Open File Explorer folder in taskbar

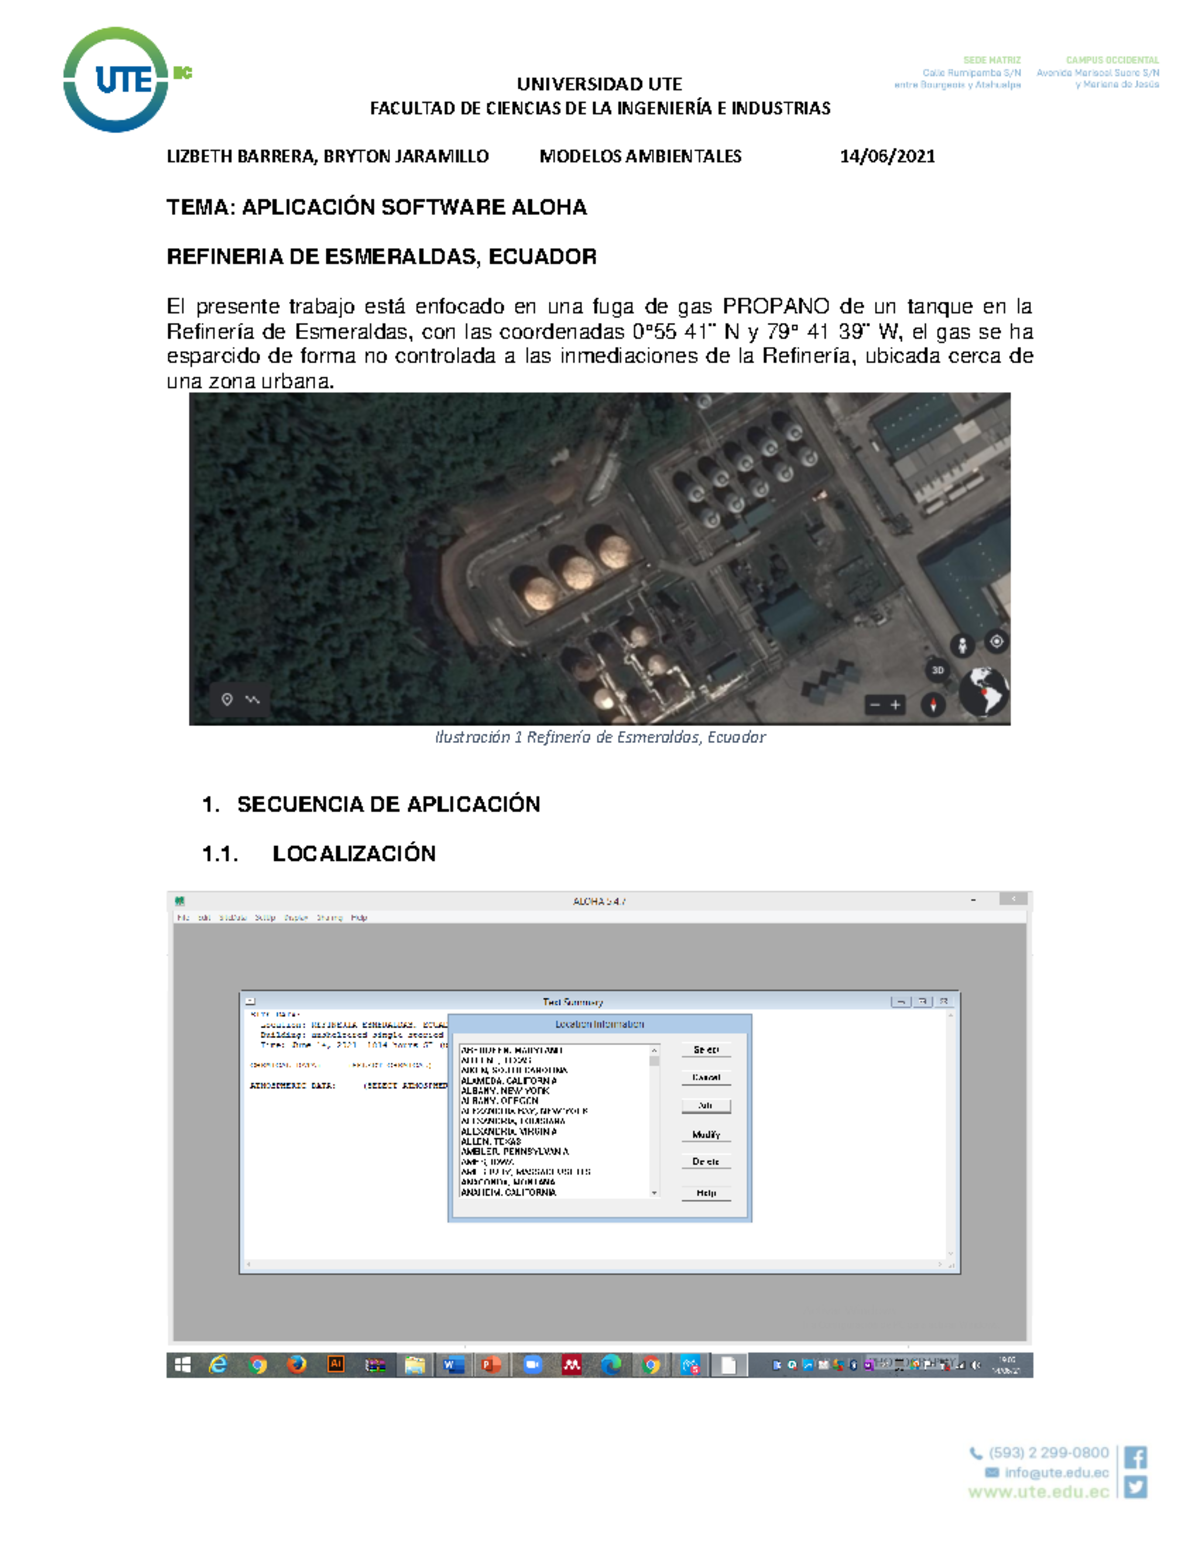pos(415,1365)
